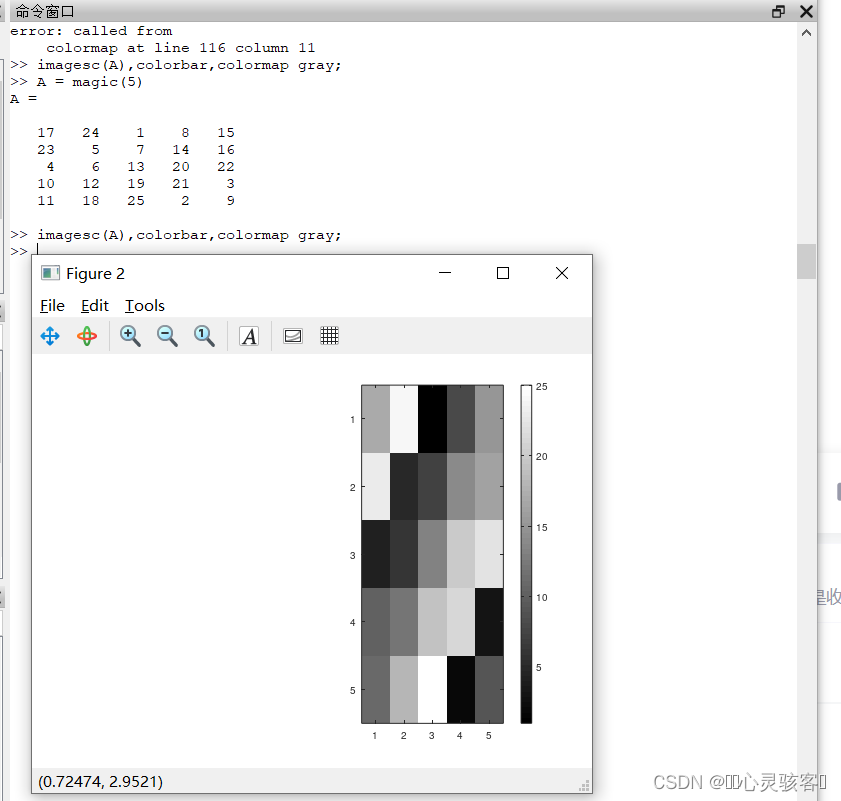Click the last 'imagesc(A),colorbar,colormap gray;' command
This screenshot has height=801, width=841.
[189, 236]
